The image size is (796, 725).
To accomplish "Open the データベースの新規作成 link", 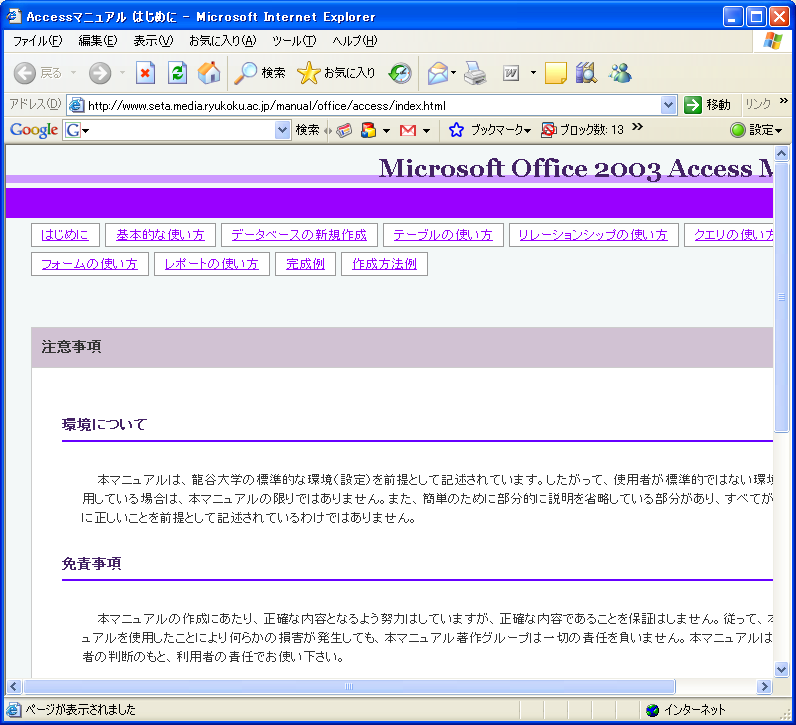I will coord(299,235).
